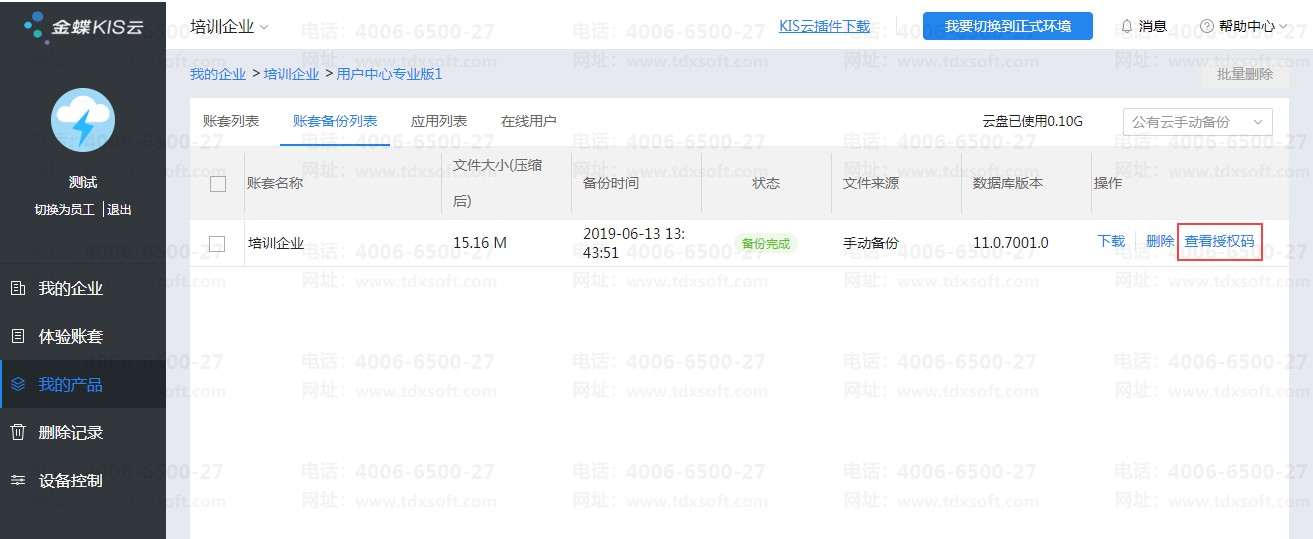Click the 体验账套 sidebar icon
The image size is (1313, 539).
click(17, 337)
